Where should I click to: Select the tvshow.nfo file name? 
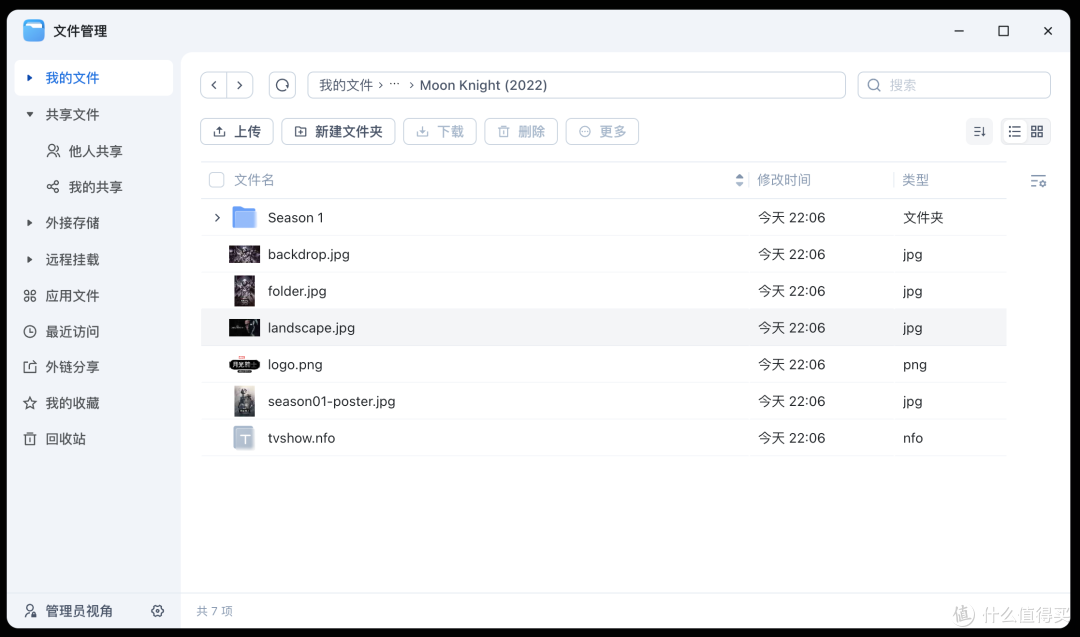point(301,438)
